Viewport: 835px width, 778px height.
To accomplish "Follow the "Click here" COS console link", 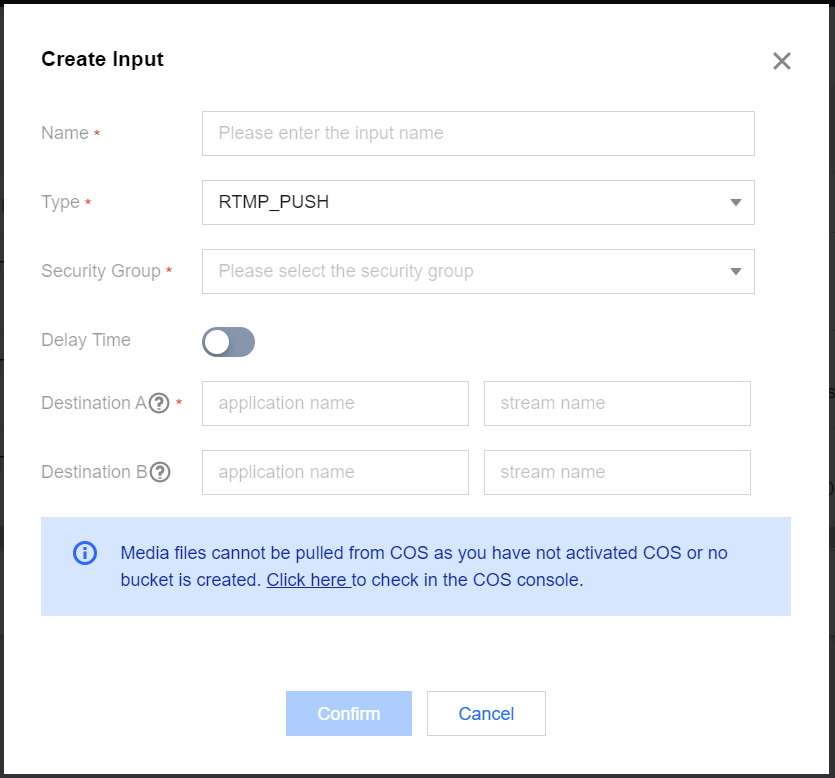I will (x=307, y=579).
